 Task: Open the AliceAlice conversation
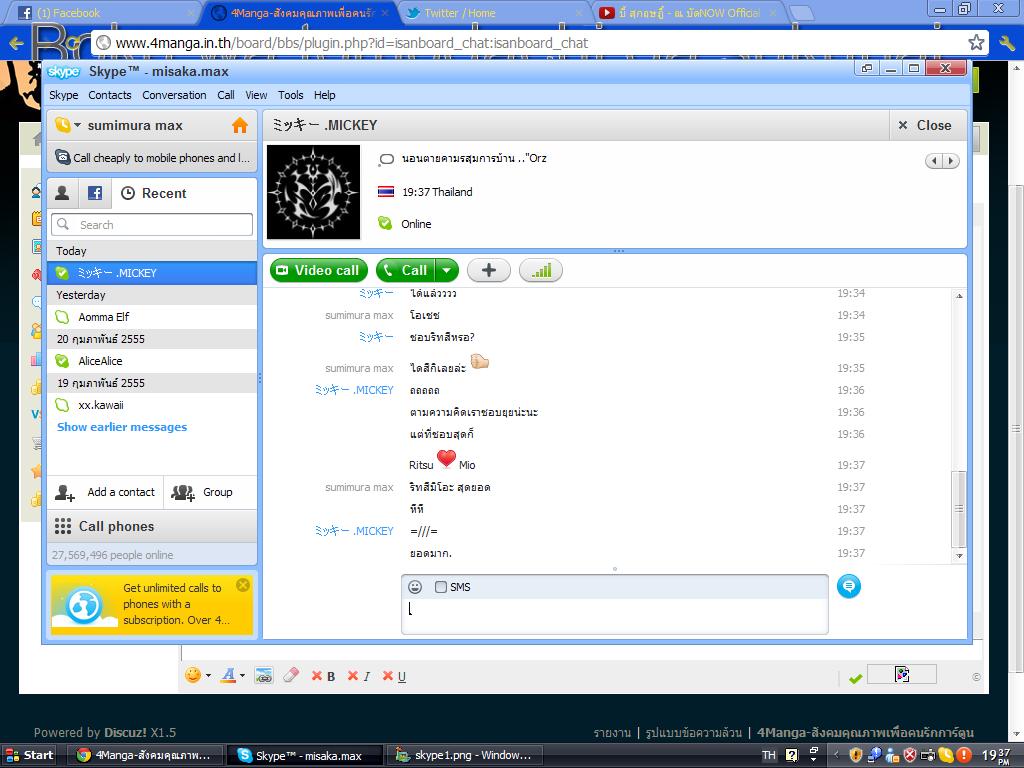click(x=152, y=361)
